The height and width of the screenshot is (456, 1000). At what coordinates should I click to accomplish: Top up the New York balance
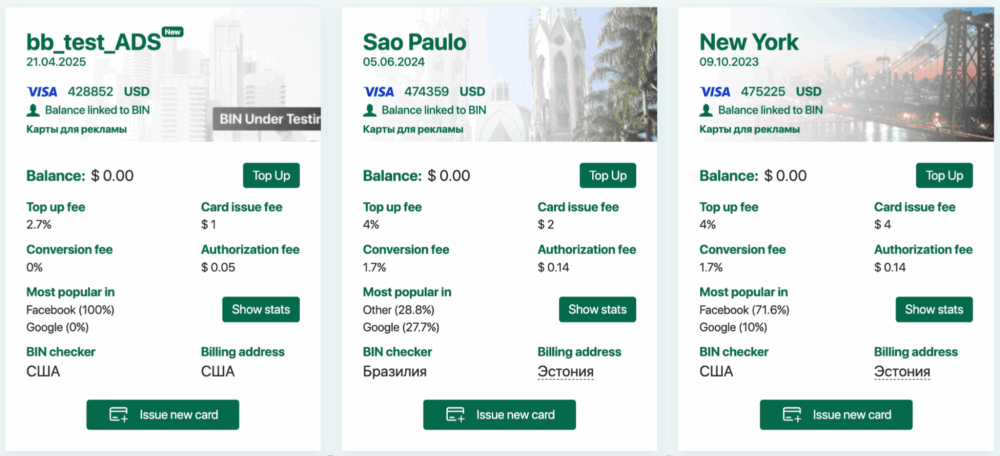click(944, 176)
